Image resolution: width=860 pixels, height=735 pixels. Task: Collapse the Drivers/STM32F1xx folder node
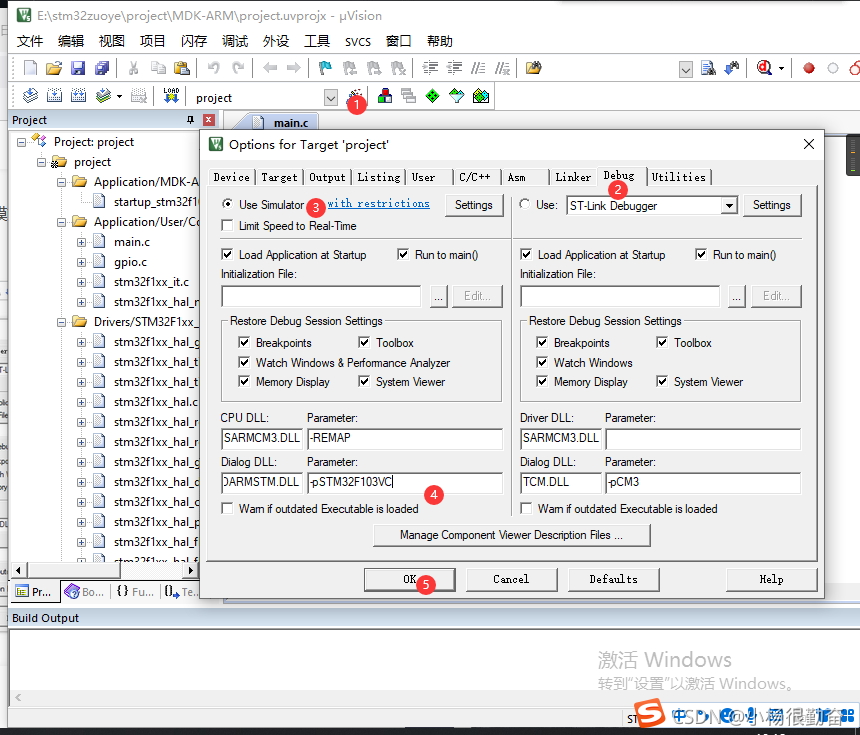(61, 322)
